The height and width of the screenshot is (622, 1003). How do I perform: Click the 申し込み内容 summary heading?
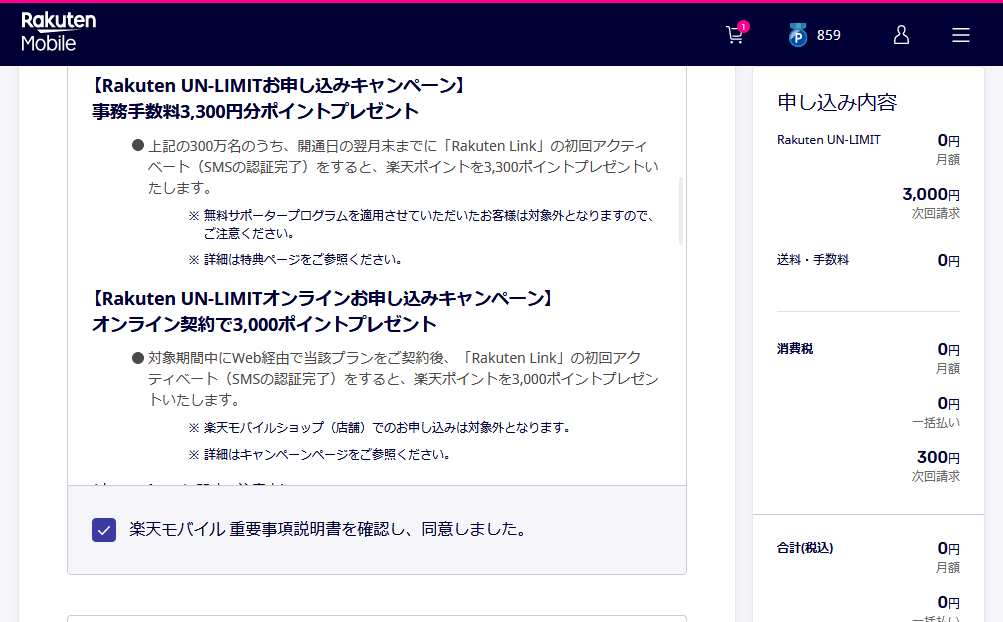pyautogui.click(x=837, y=102)
